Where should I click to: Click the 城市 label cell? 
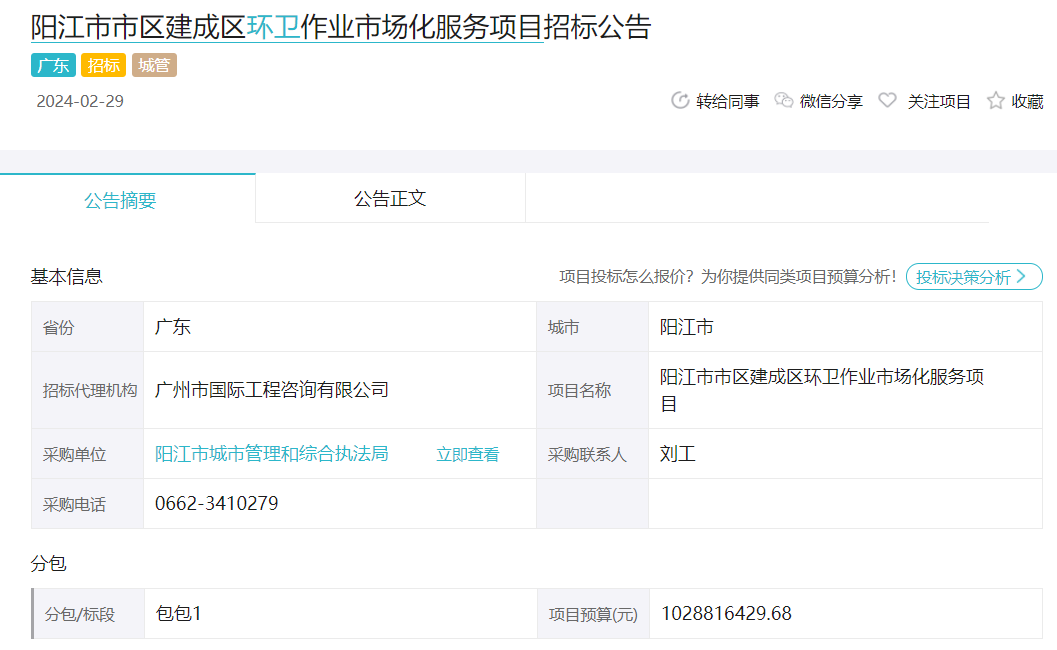click(593, 327)
